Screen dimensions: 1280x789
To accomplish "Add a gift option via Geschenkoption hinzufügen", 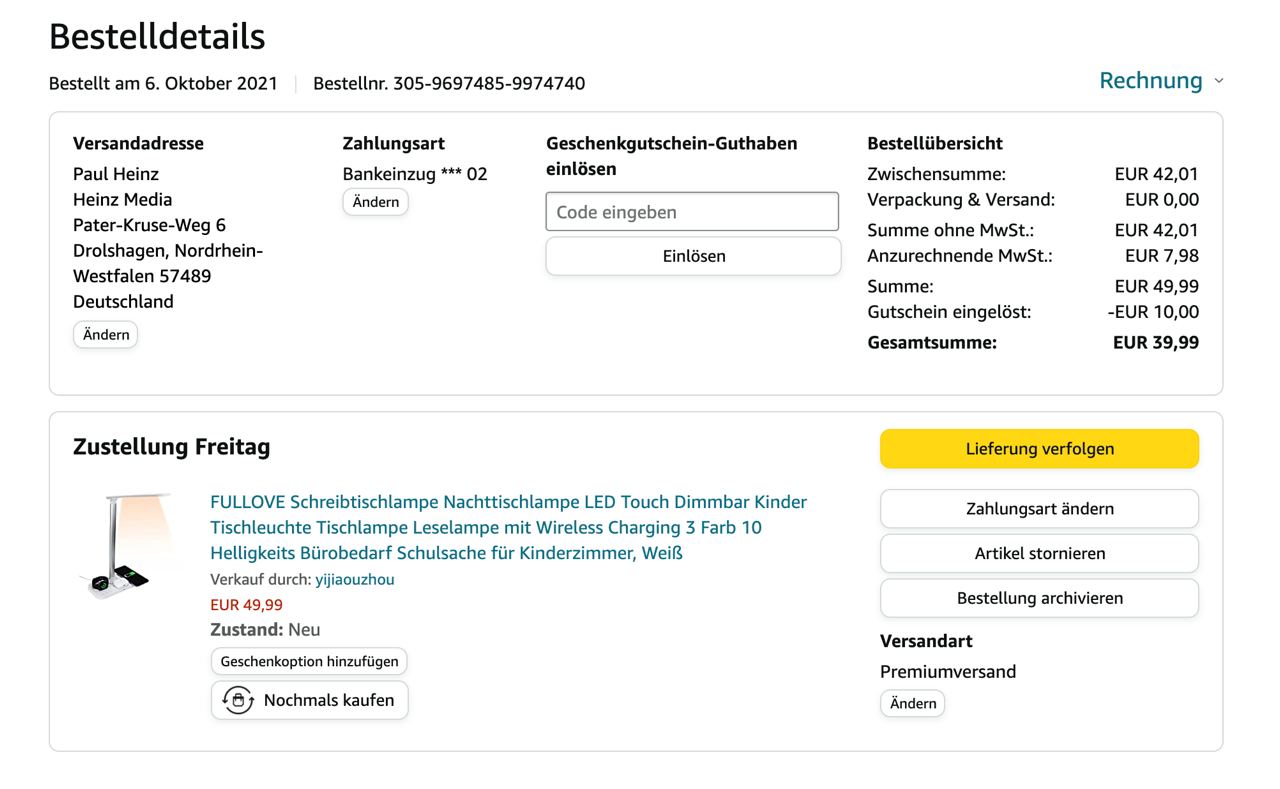I will [309, 661].
